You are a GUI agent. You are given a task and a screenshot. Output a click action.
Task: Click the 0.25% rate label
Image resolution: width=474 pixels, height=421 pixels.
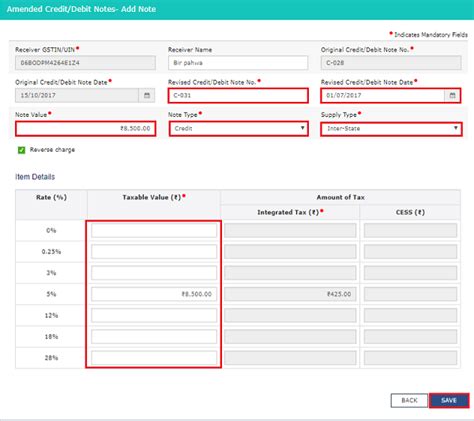tap(51, 252)
